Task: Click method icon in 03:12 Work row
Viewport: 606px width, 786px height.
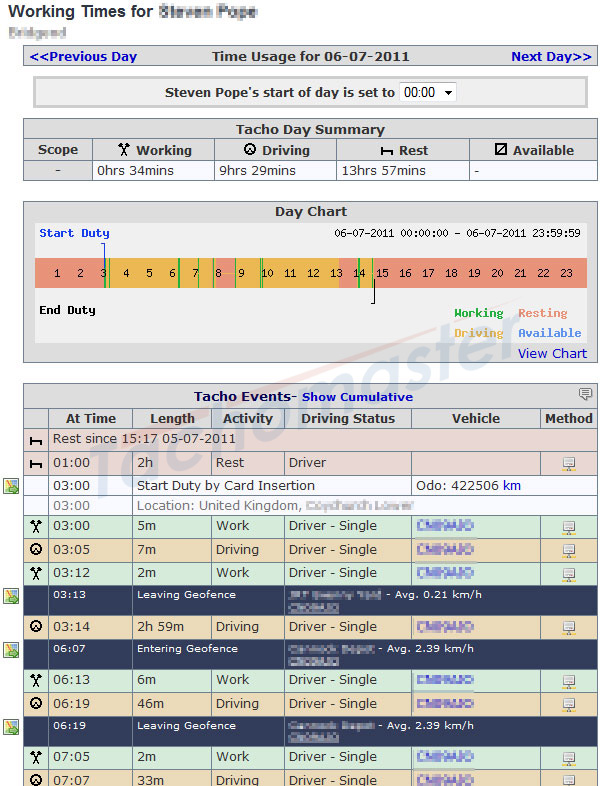Action: [568, 574]
